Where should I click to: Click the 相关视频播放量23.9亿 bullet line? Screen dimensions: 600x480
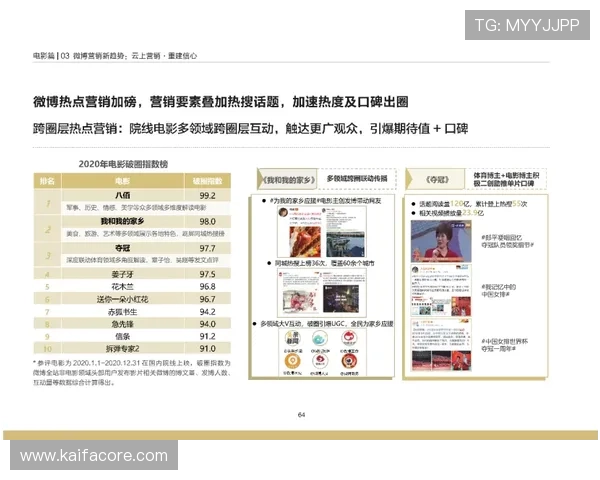tap(448, 213)
